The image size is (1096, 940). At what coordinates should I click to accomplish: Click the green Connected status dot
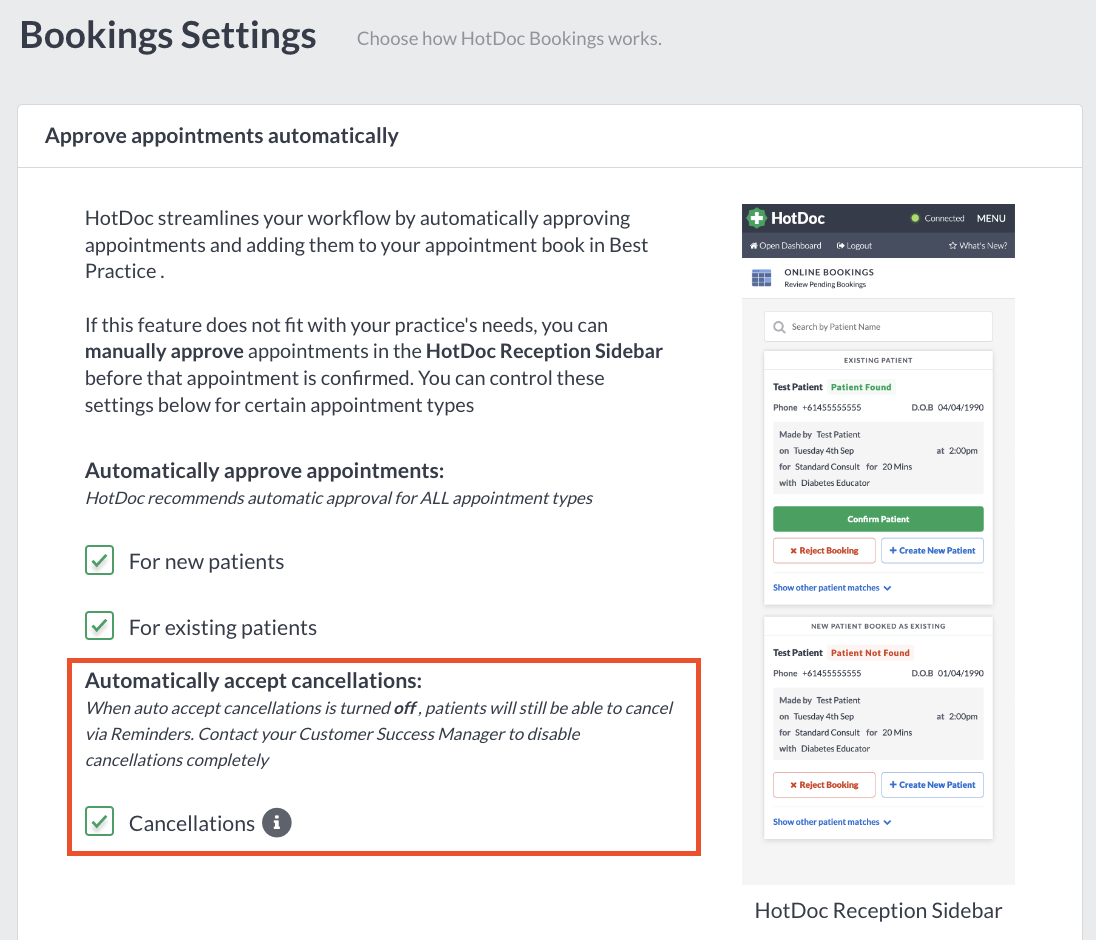coord(915,218)
